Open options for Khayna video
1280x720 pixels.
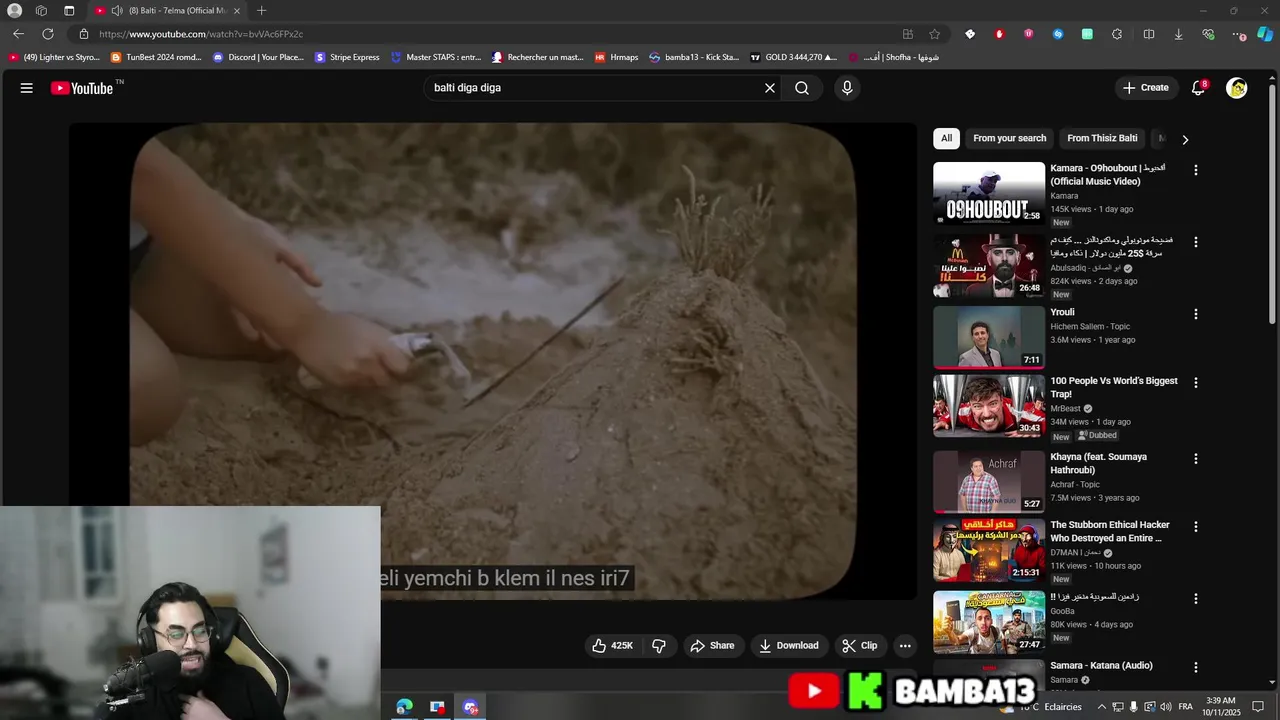(1195, 458)
